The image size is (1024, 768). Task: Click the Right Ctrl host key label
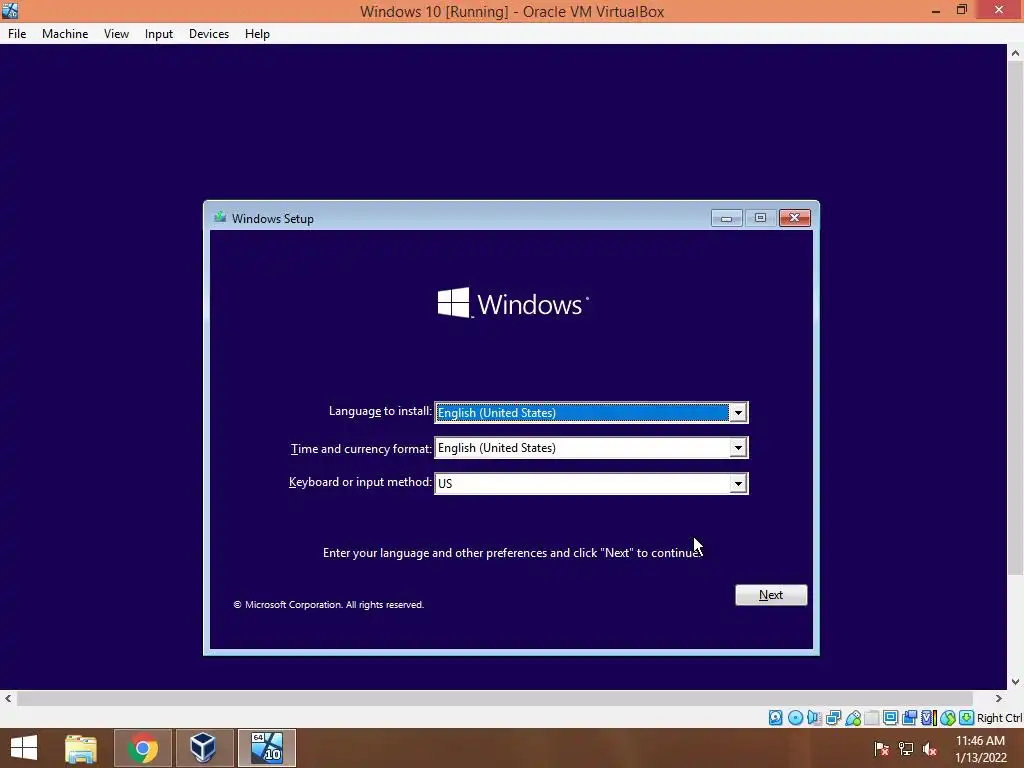[999, 718]
